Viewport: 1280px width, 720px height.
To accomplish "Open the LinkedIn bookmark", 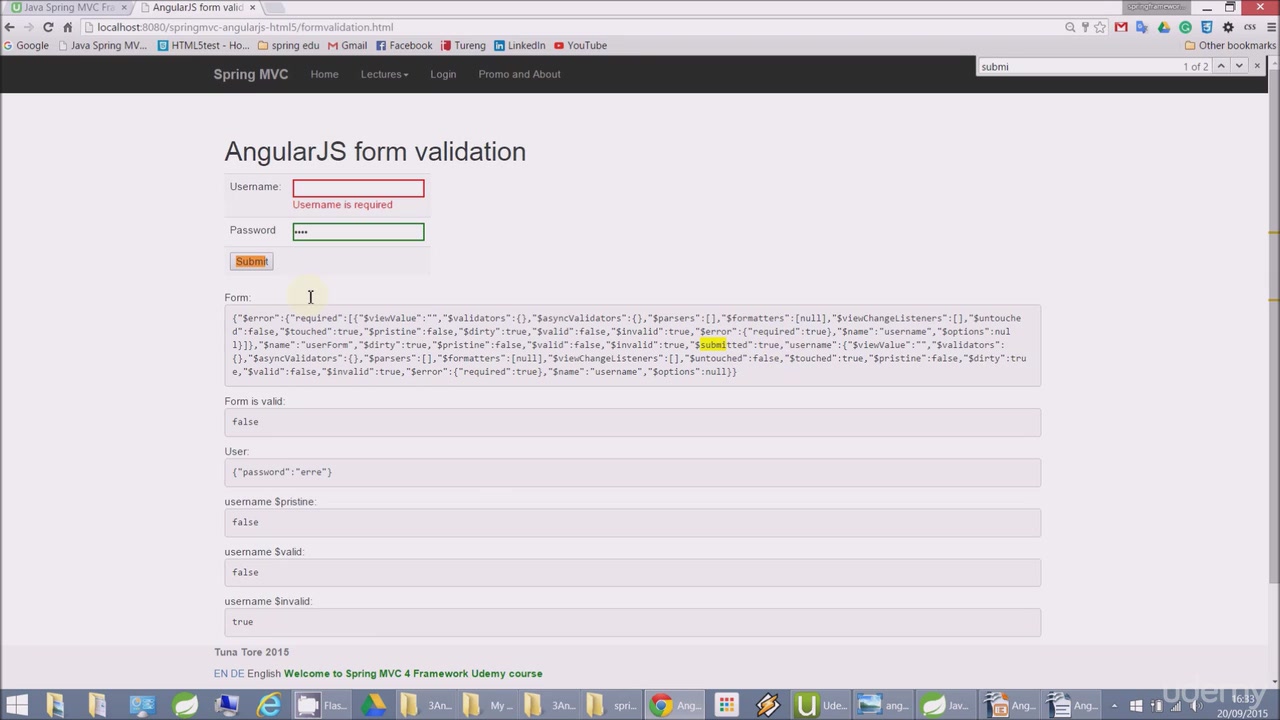I will click(519, 45).
